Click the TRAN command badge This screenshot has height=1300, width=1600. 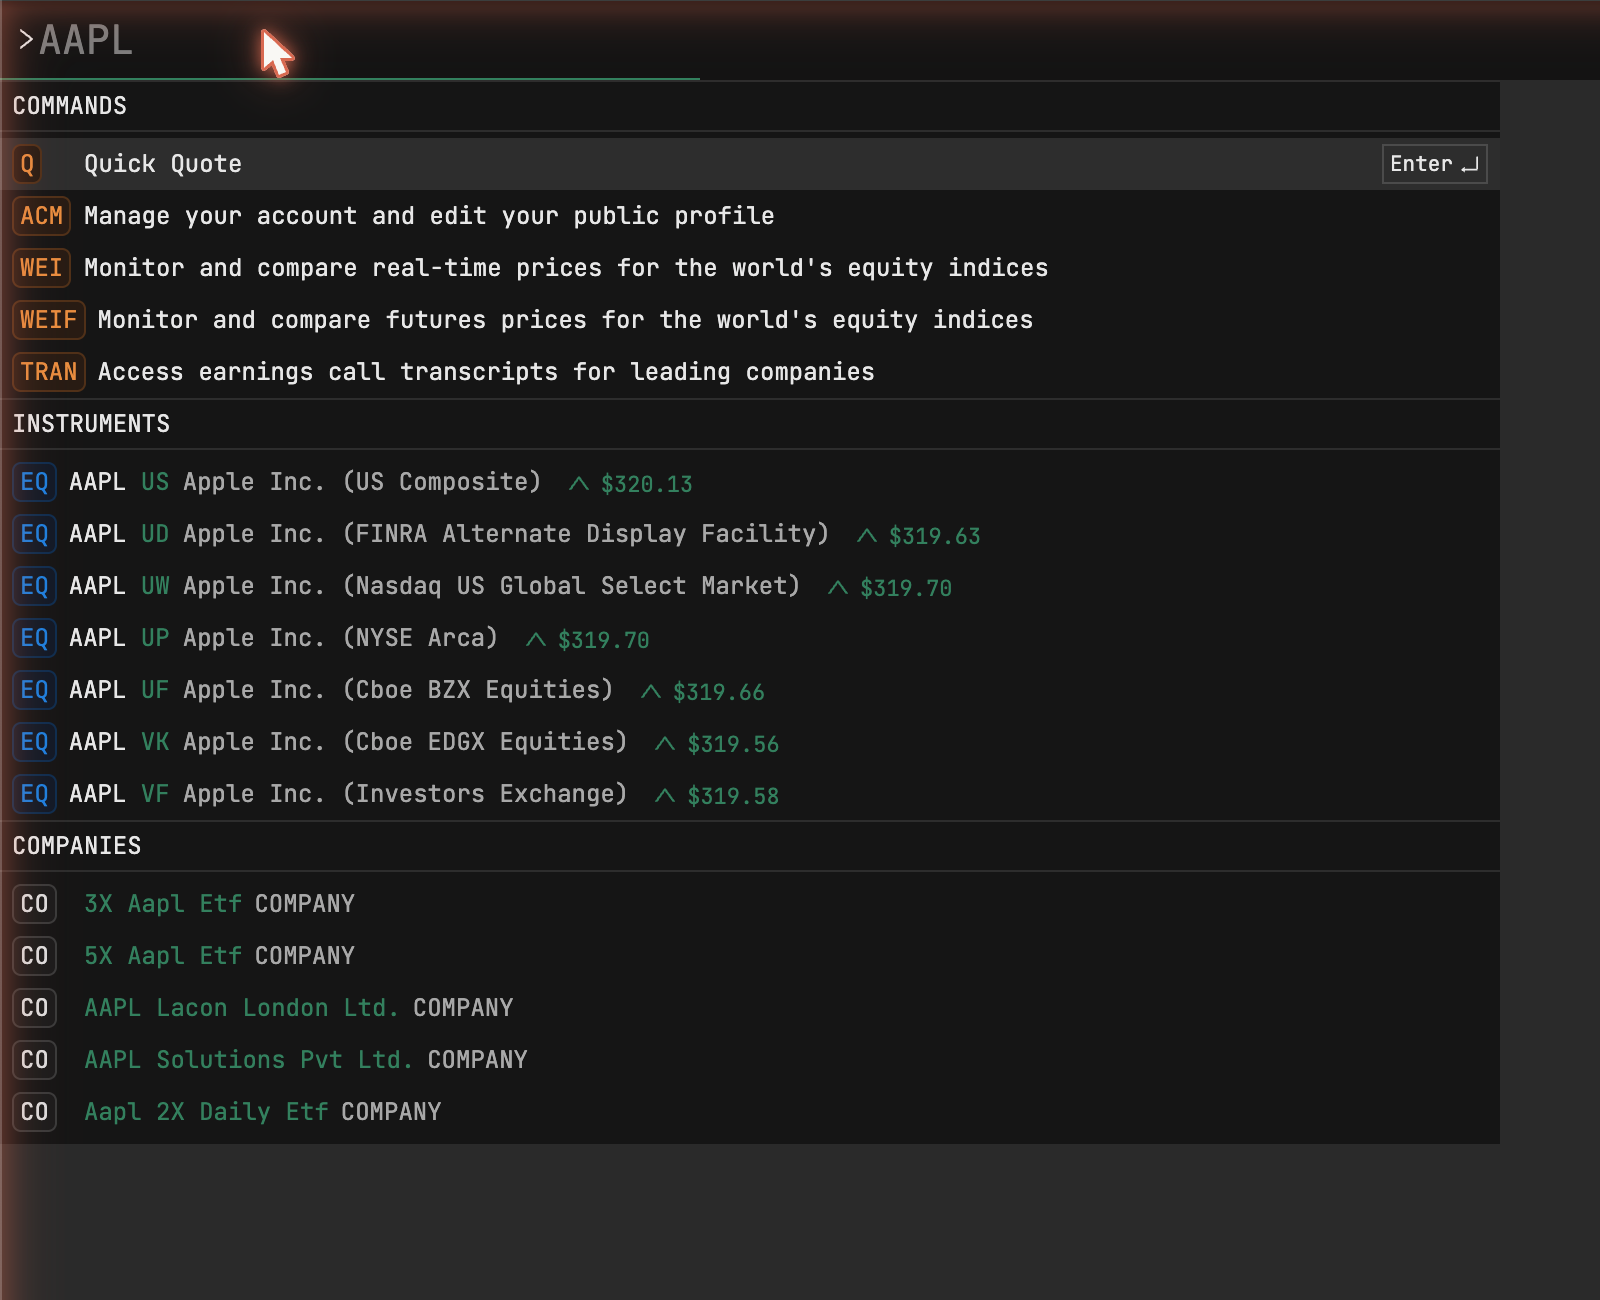click(x=49, y=372)
